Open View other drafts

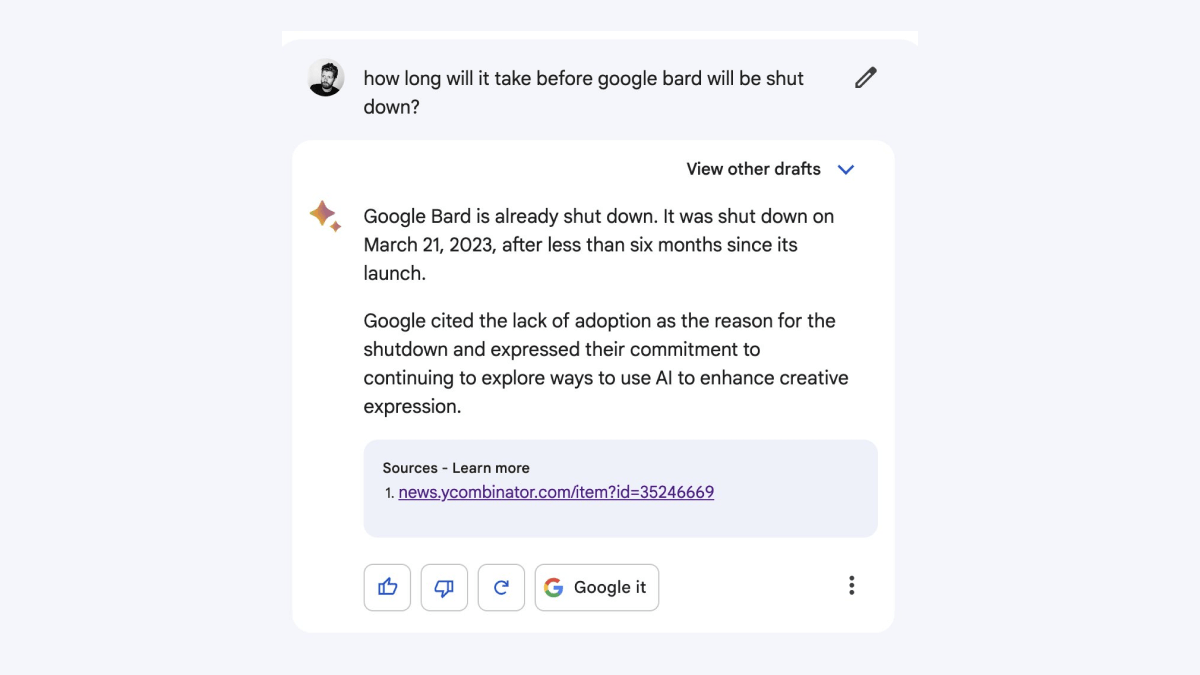point(753,169)
